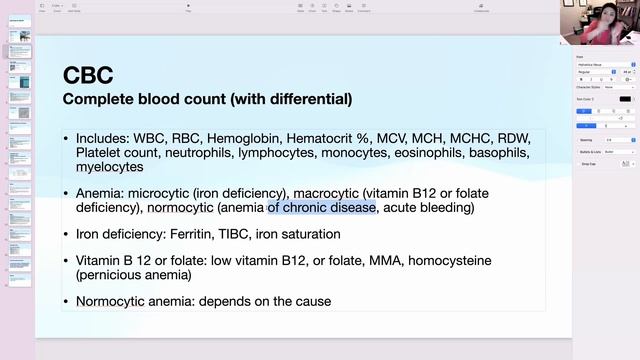Click the Add Slide toolbar button

[x=74, y=7]
